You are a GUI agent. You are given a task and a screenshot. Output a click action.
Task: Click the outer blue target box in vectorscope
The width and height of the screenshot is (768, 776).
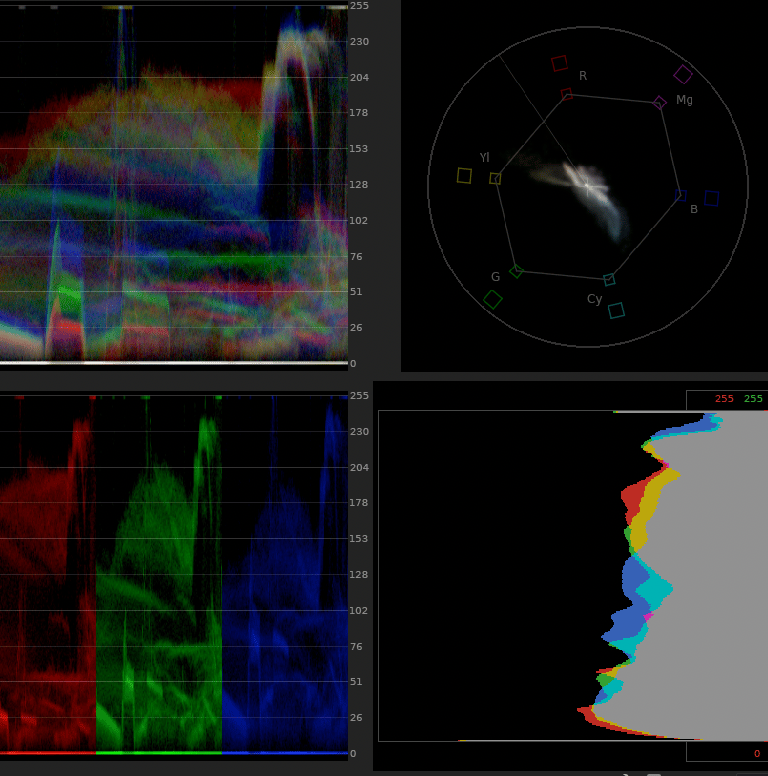[x=712, y=198]
